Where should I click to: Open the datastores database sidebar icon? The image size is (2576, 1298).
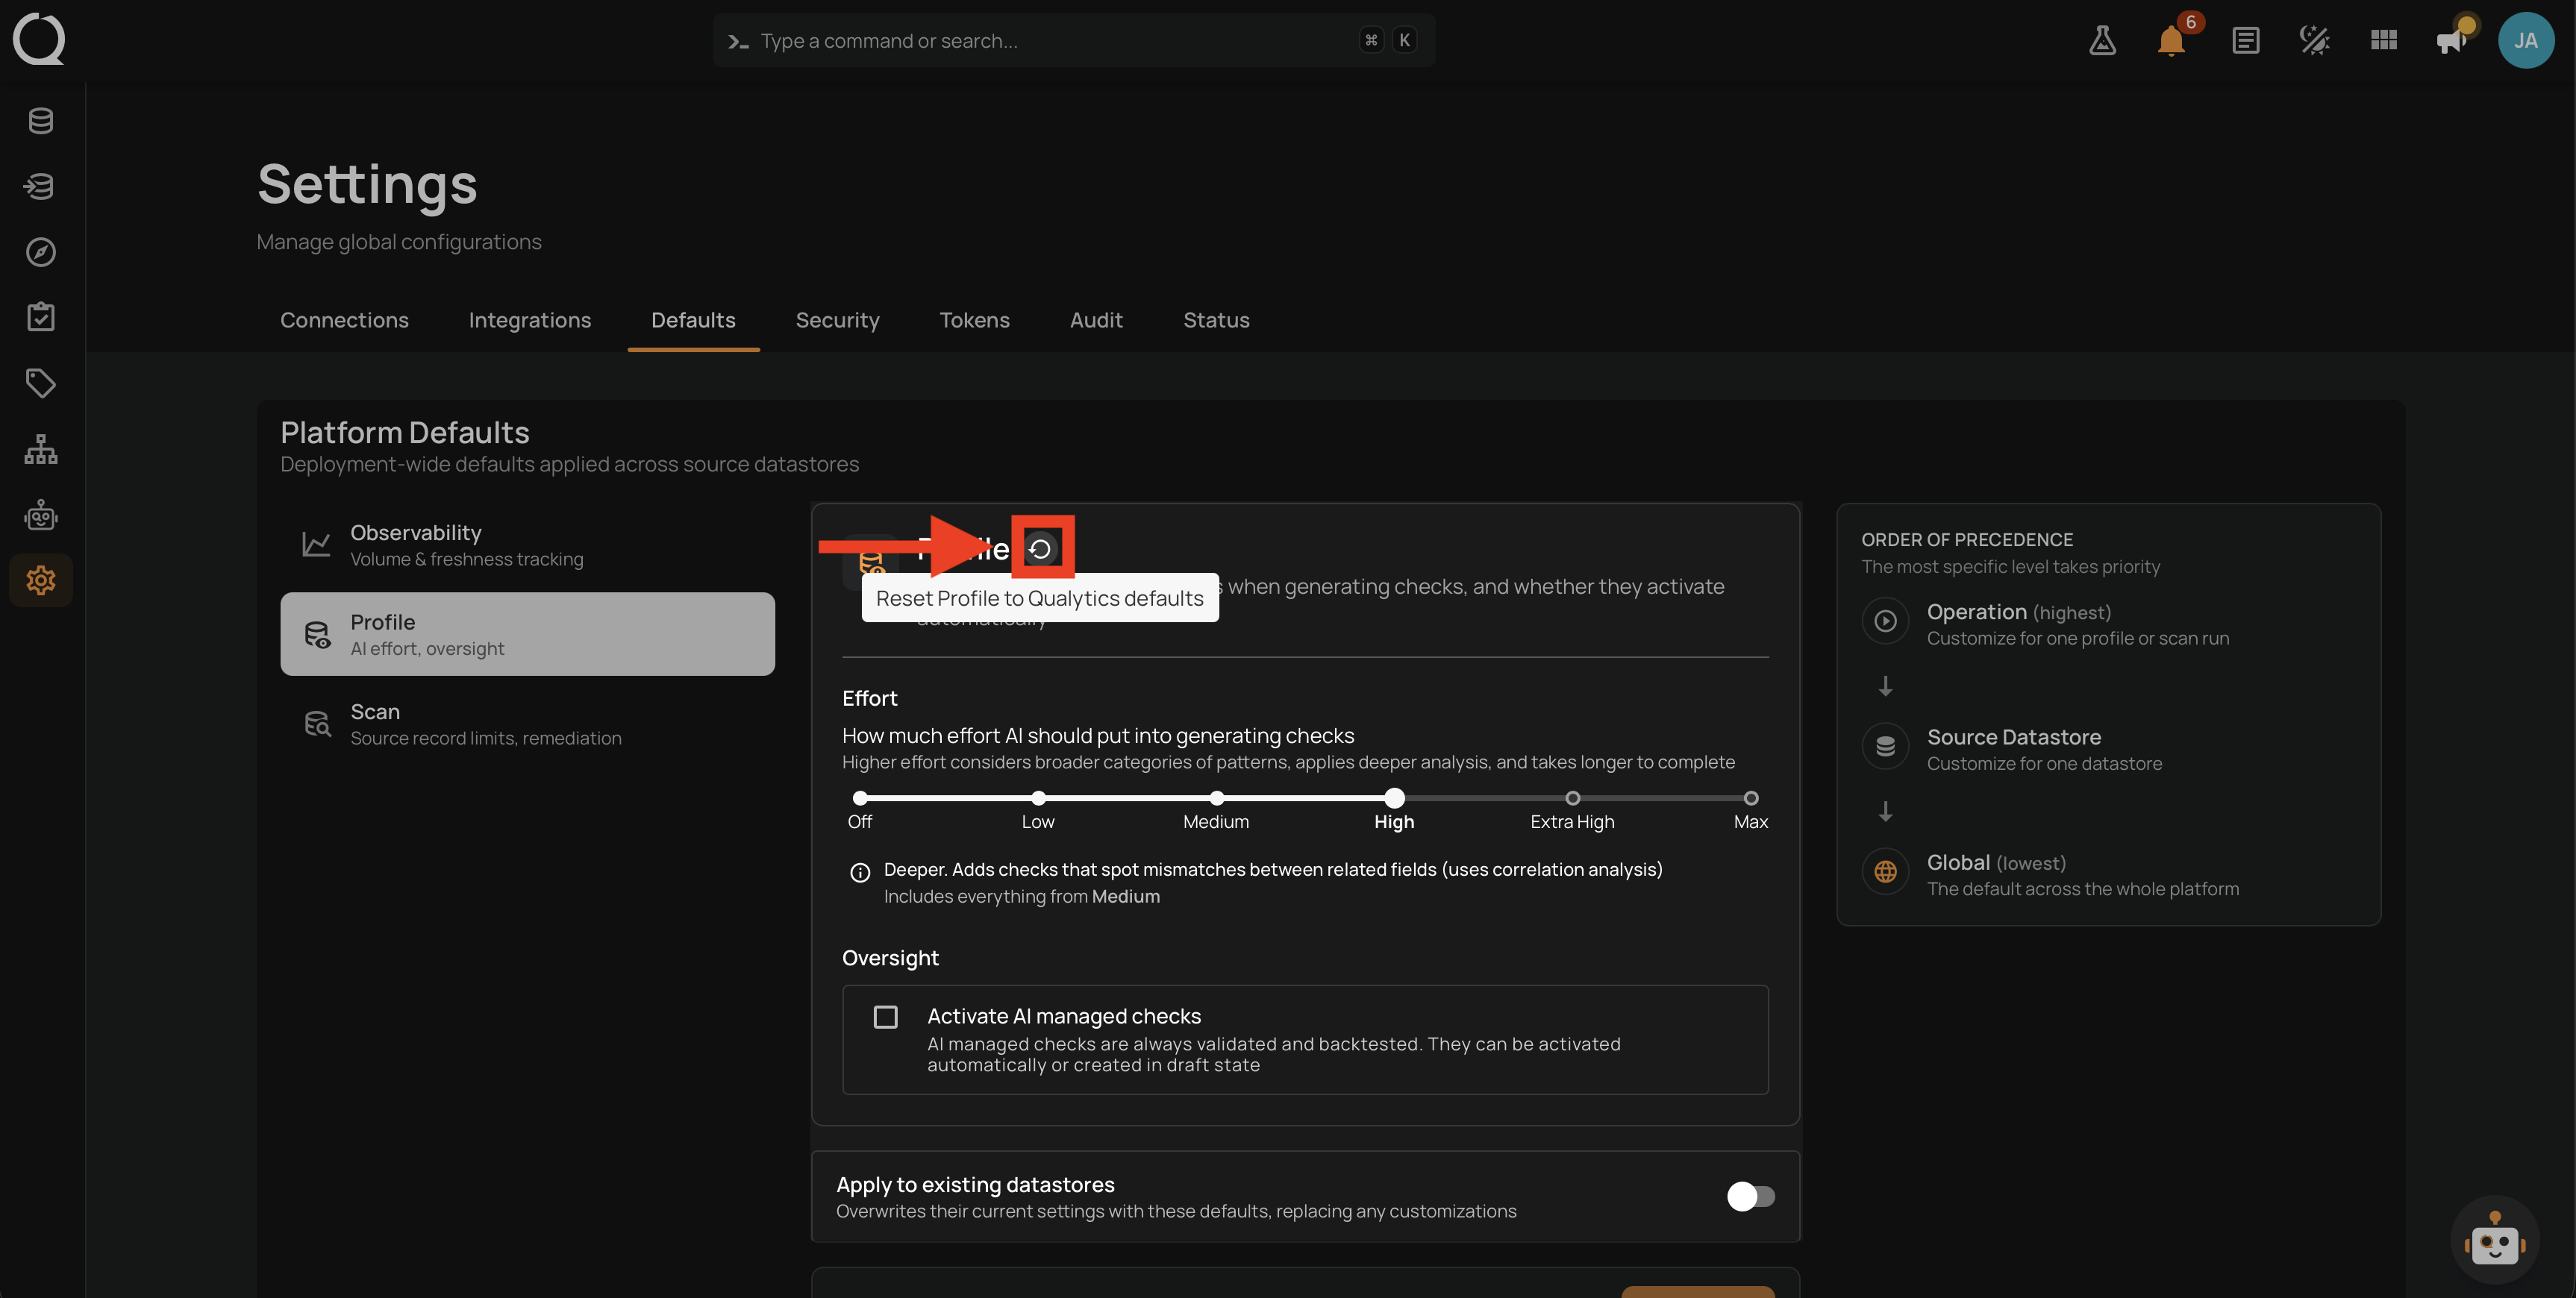coord(41,121)
